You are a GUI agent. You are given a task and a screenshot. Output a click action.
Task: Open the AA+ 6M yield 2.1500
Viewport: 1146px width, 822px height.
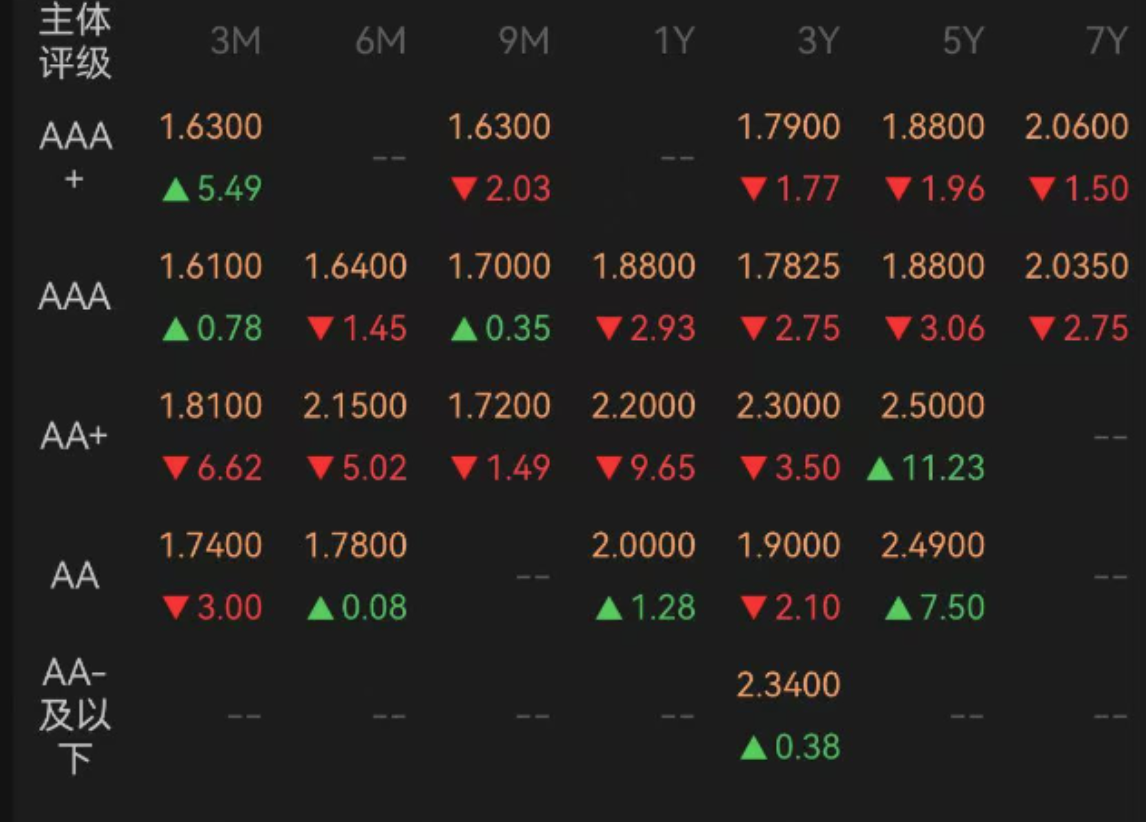click(x=355, y=406)
